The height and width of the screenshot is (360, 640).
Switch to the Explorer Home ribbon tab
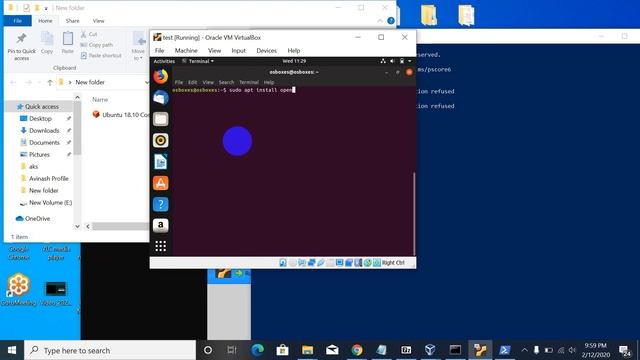(x=45, y=21)
